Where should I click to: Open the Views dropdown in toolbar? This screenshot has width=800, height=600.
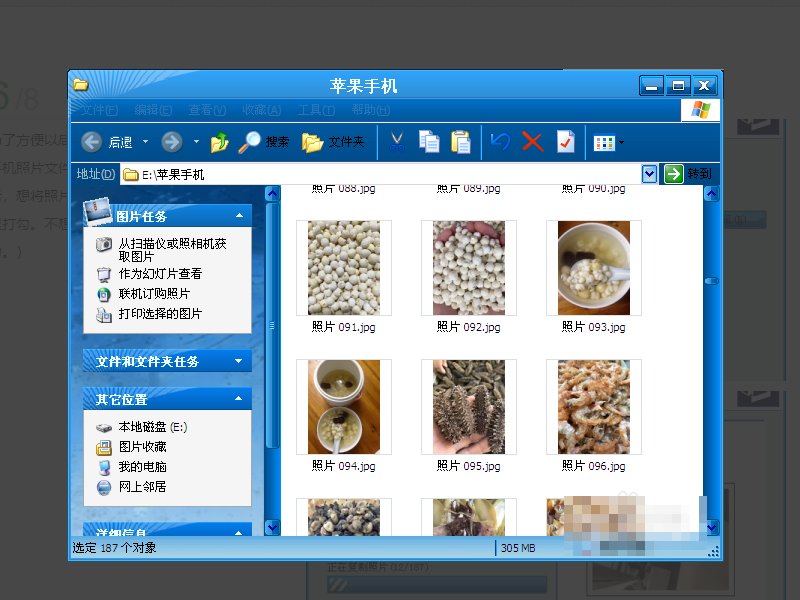[x=608, y=142]
